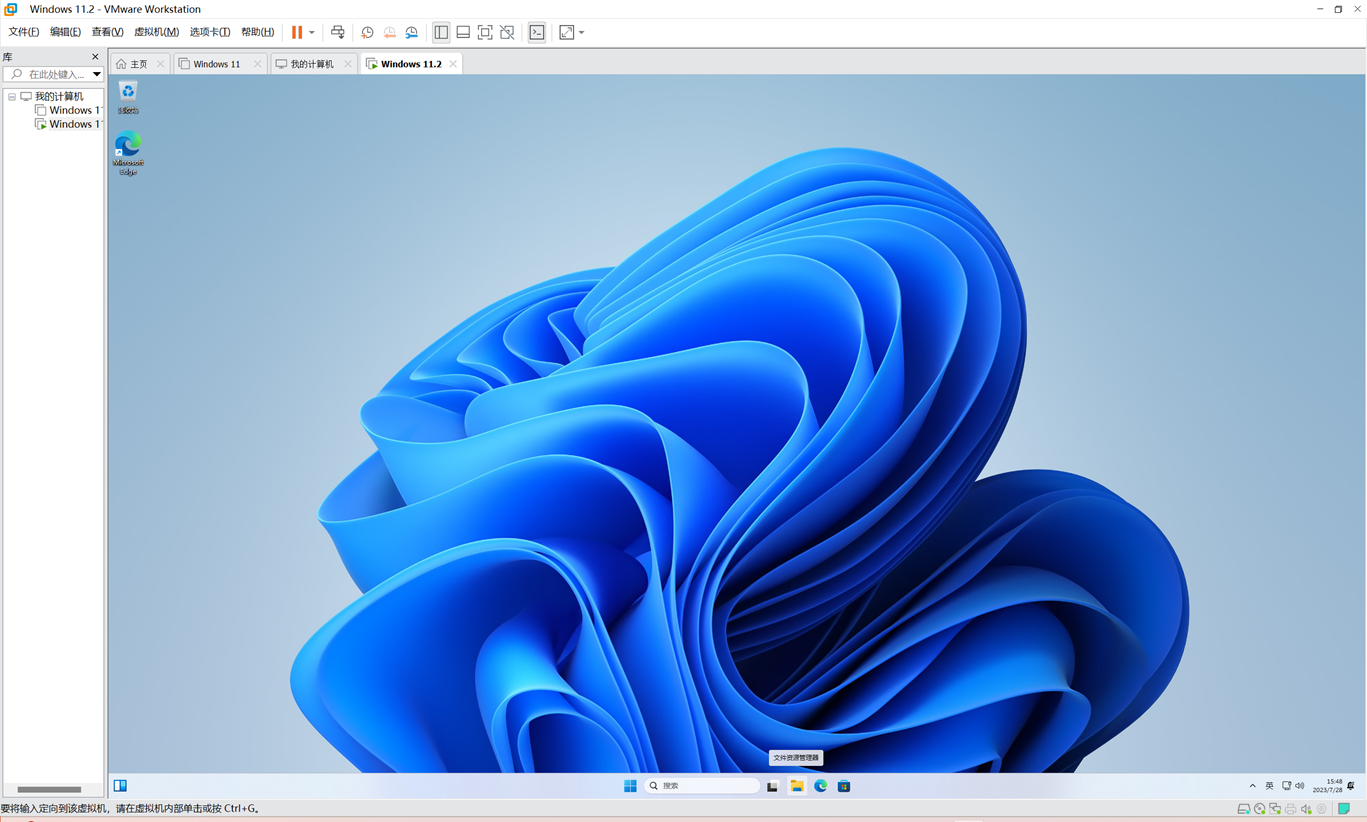1367x822 pixels.
Task: Click the revert to snapshot toolbar icon
Action: (389, 32)
